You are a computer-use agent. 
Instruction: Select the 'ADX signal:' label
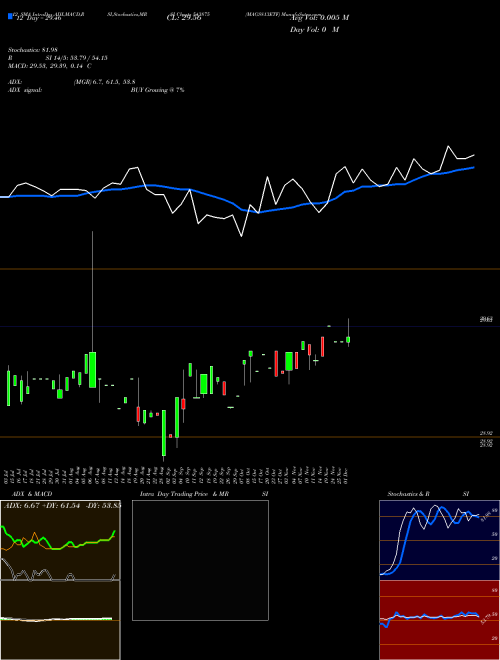pos(25,90)
